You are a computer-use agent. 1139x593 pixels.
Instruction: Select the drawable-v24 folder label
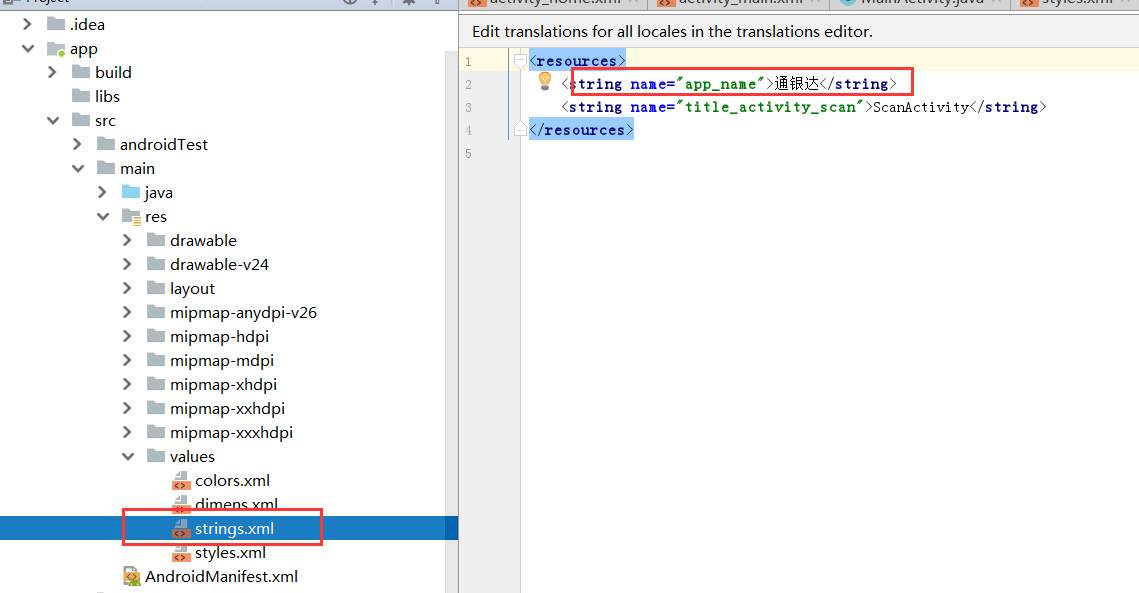point(219,265)
